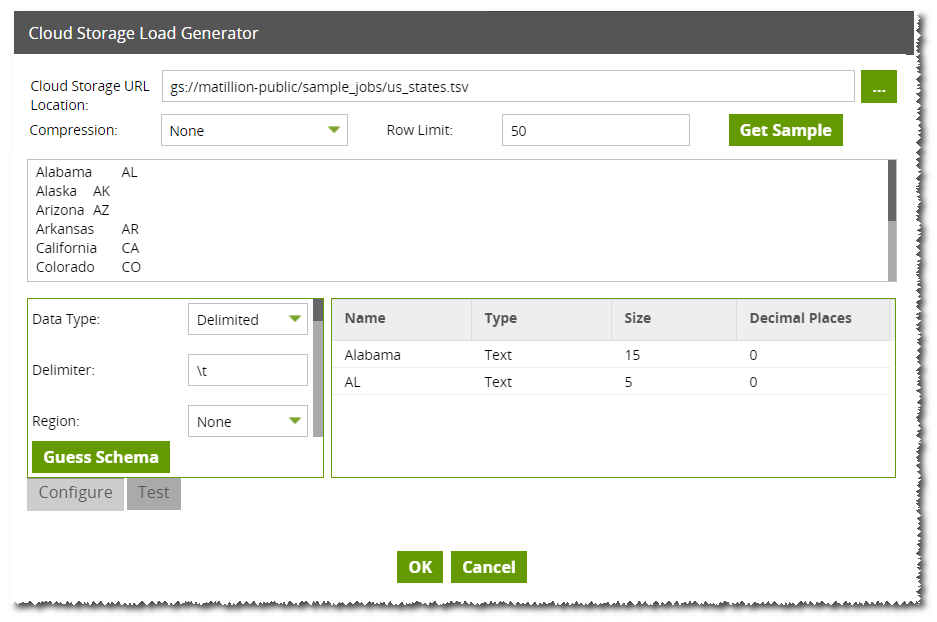Click the settings panel vertical scrollbar
The width and height of the screenshot is (937, 622).
318,368
